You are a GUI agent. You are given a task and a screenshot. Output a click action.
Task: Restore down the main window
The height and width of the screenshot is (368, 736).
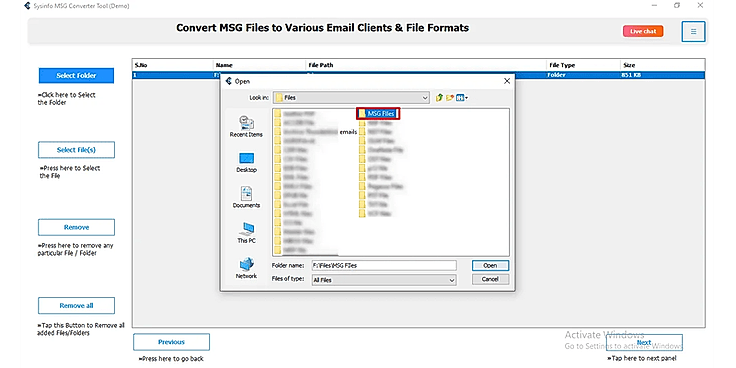tap(677, 6)
